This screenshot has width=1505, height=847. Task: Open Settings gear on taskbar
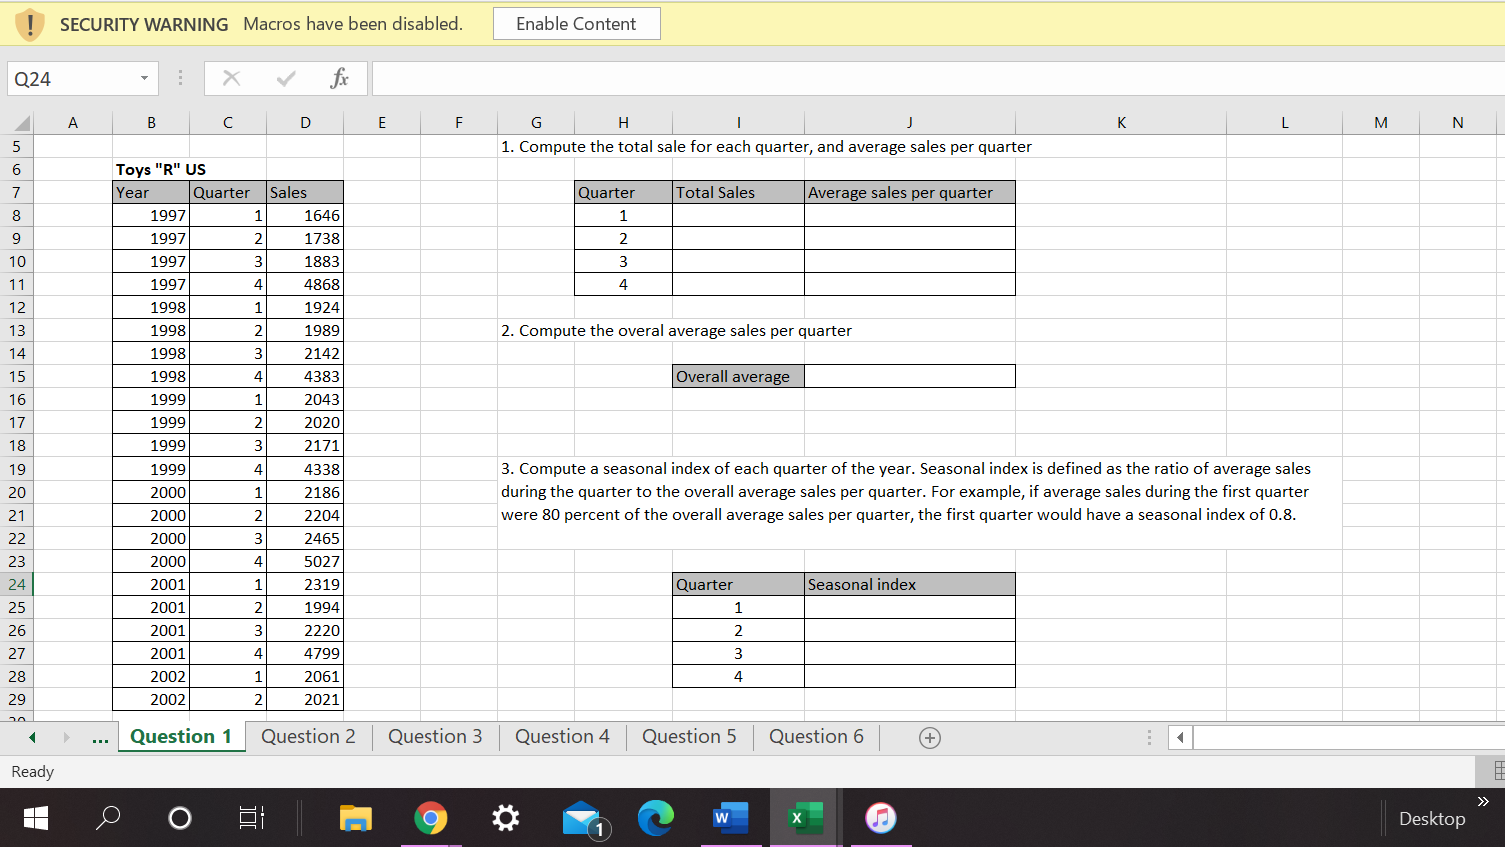pyautogui.click(x=506, y=818)
